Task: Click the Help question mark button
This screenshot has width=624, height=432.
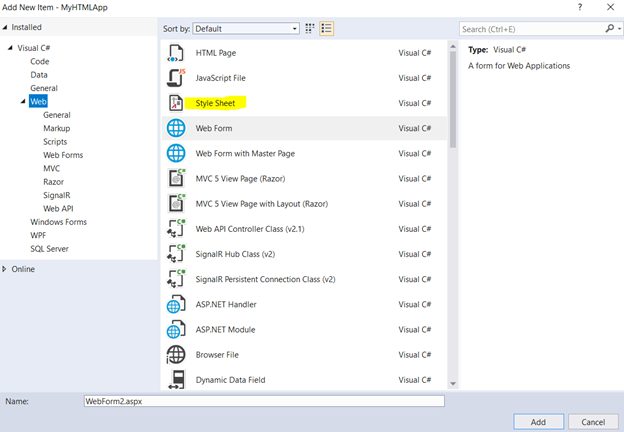Action: (x=580, y=7)
